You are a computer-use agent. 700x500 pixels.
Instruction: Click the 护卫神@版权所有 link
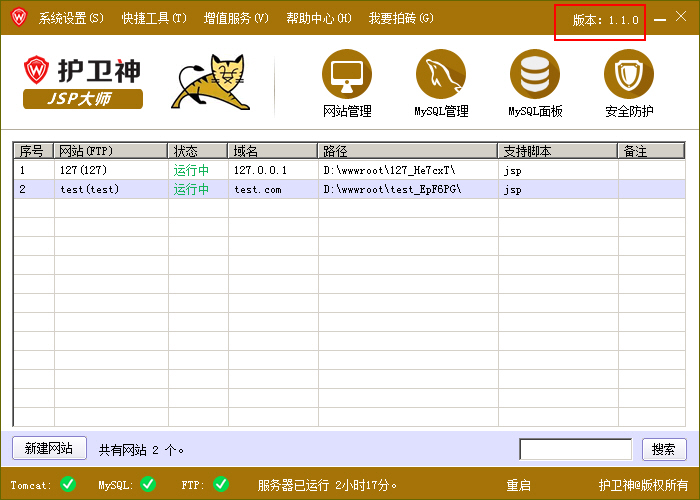coord(643,485)
